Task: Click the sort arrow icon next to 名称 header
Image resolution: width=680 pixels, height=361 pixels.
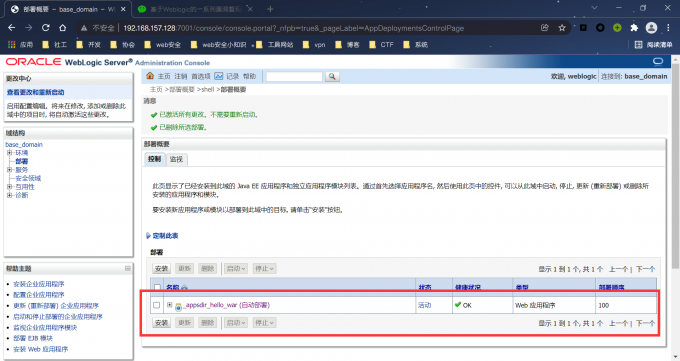Action: tap(184, 287)
